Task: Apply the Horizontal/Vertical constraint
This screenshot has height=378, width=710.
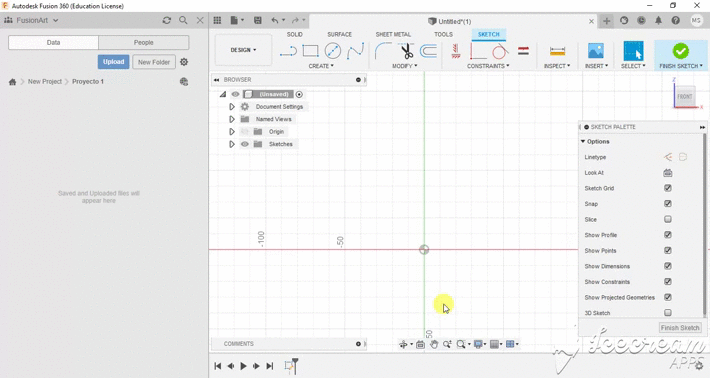Action: (456, 51)
